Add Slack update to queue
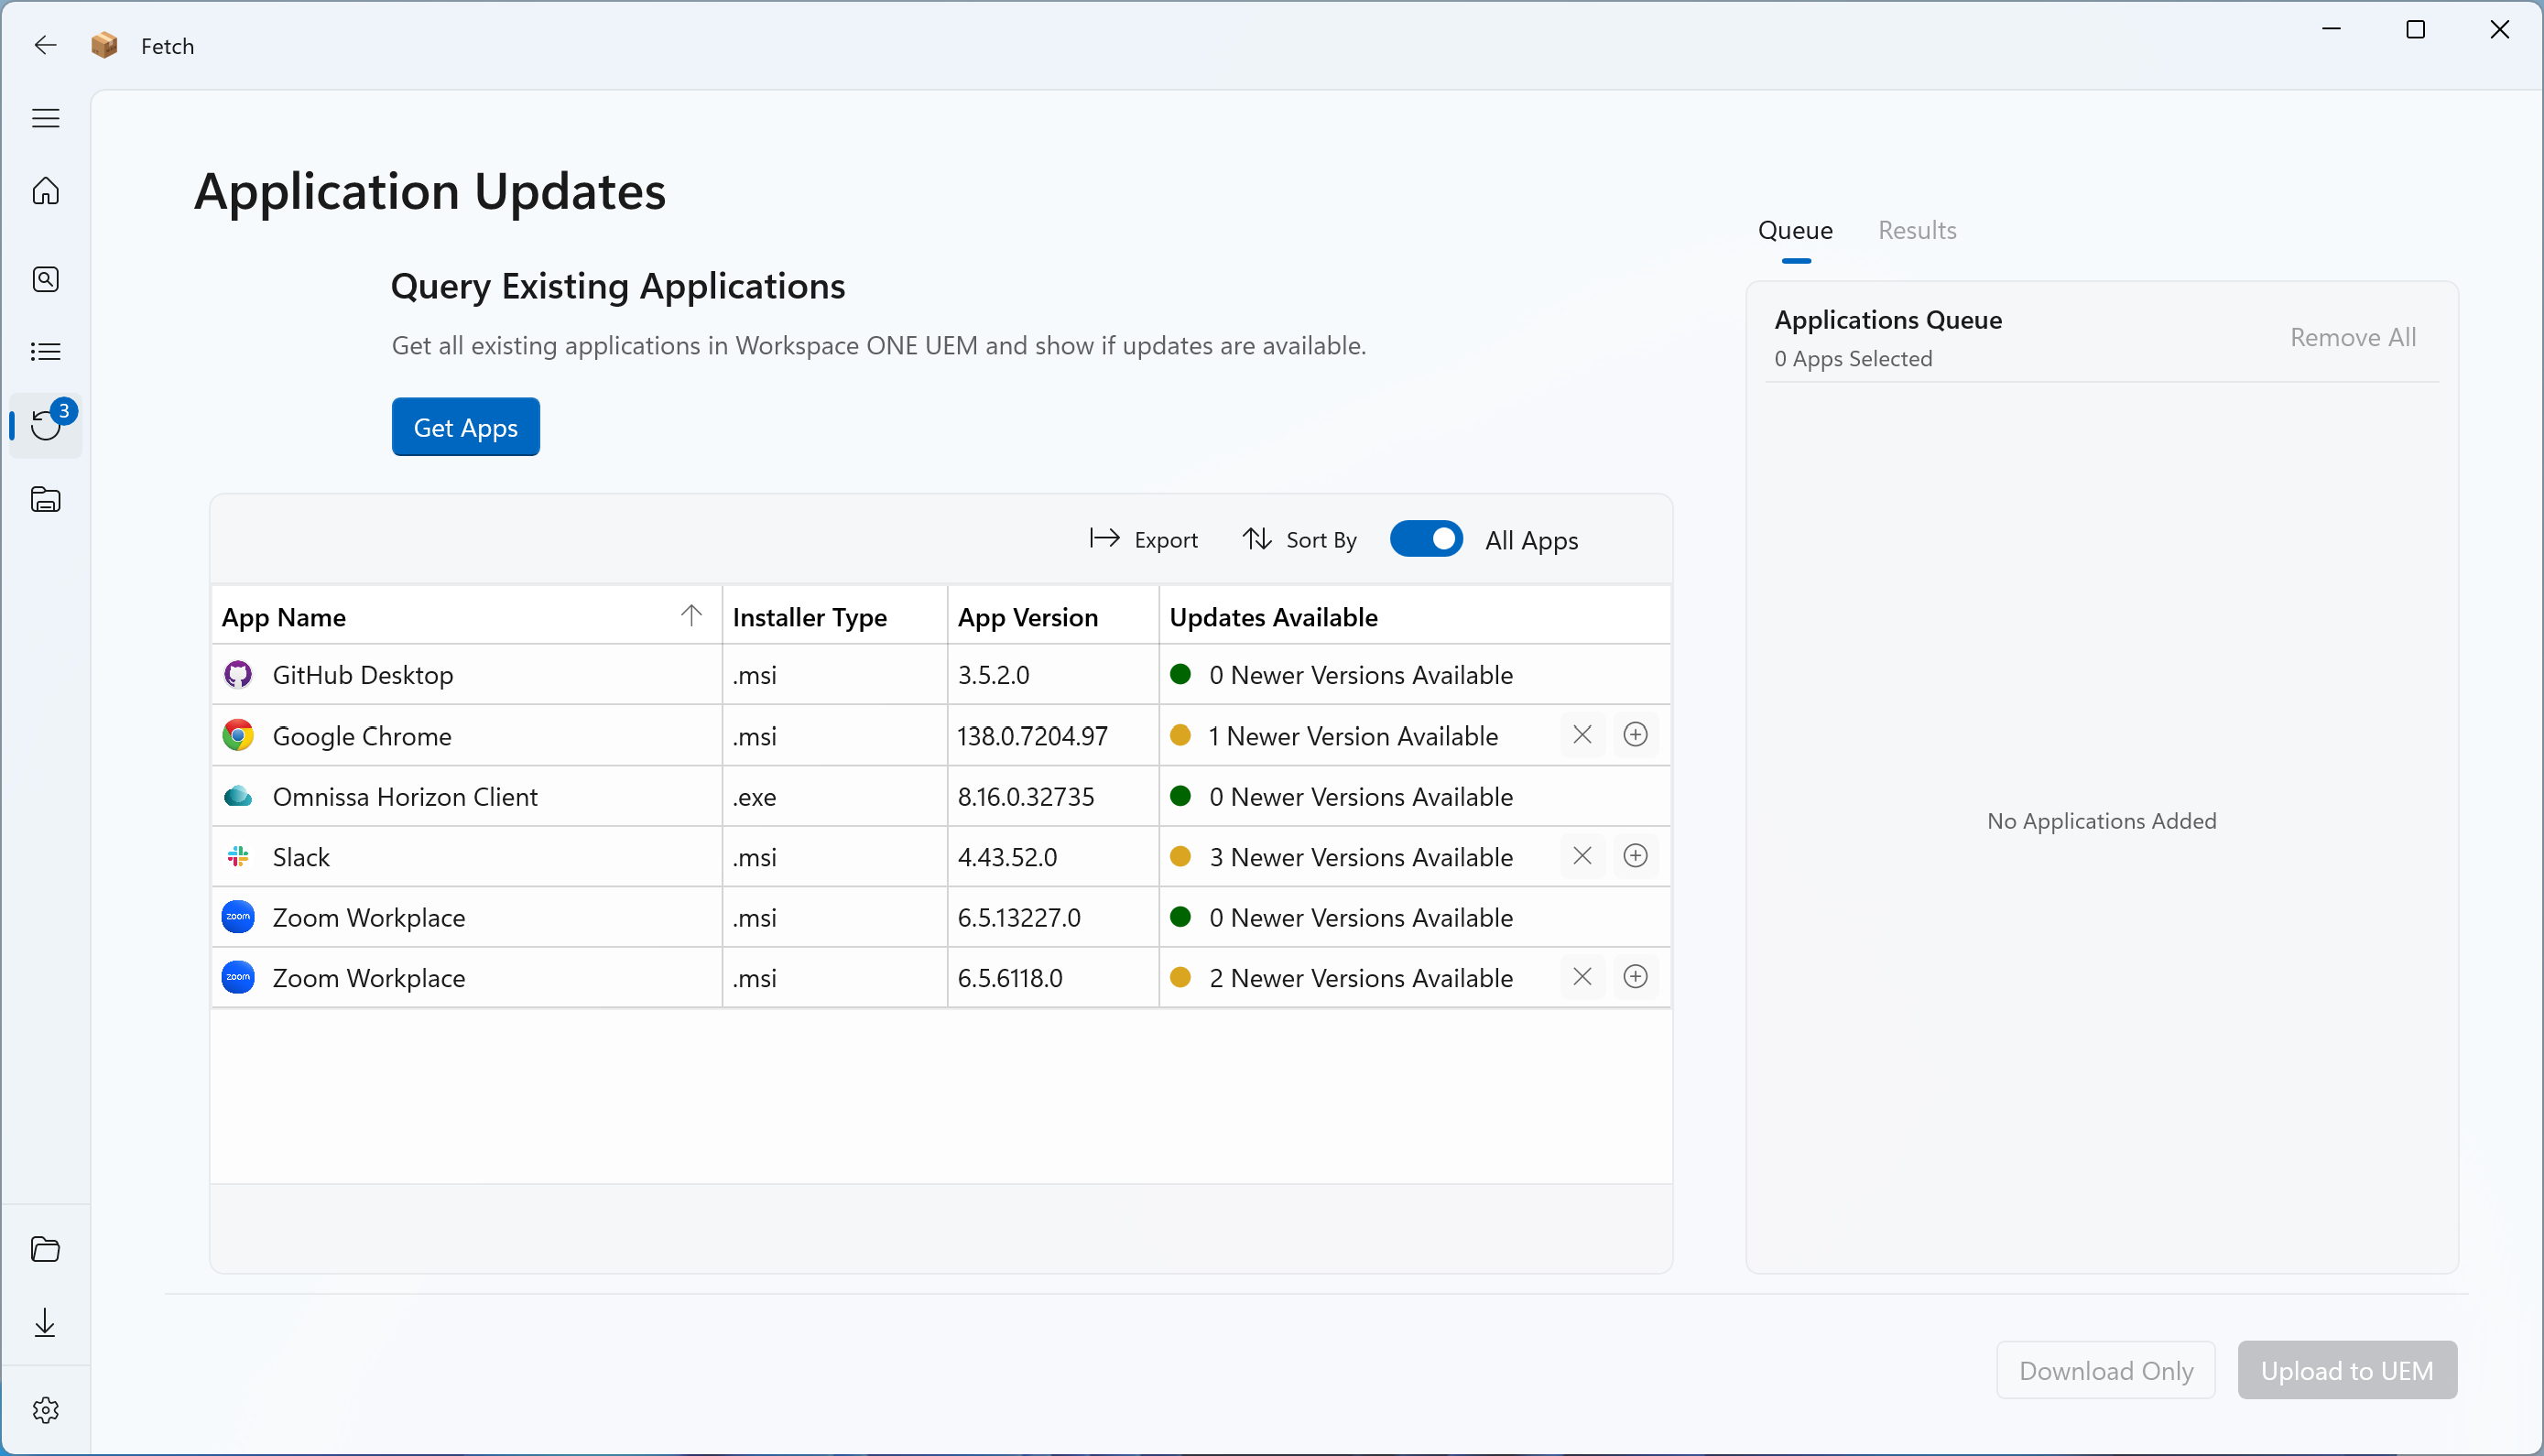The height and width of the screenshot is (1456, 2544). point(1635,856)
